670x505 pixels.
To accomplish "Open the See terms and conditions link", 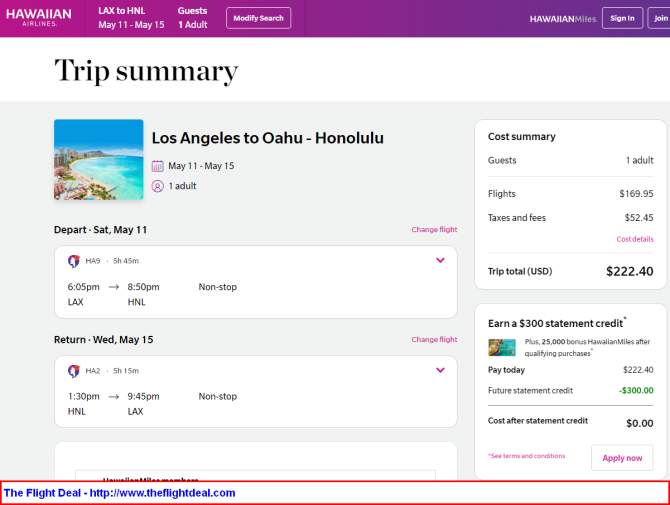I will [x=527, y=456].
